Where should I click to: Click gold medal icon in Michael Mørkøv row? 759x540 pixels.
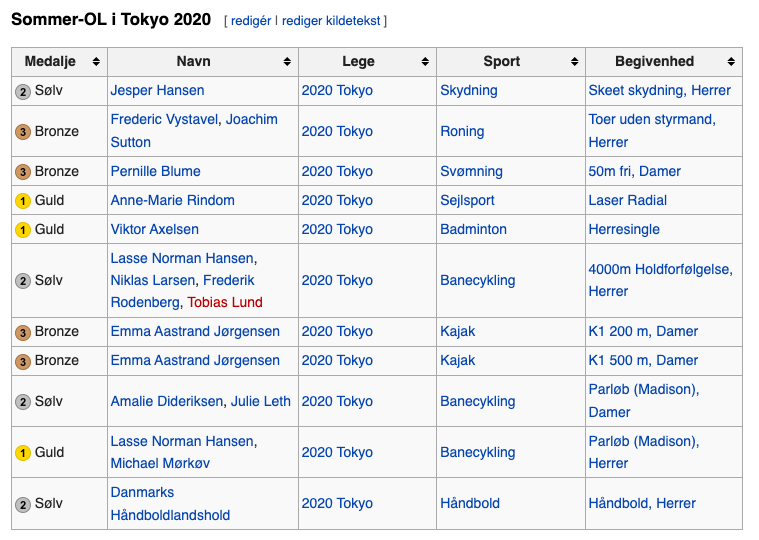[x=23, y=453]
